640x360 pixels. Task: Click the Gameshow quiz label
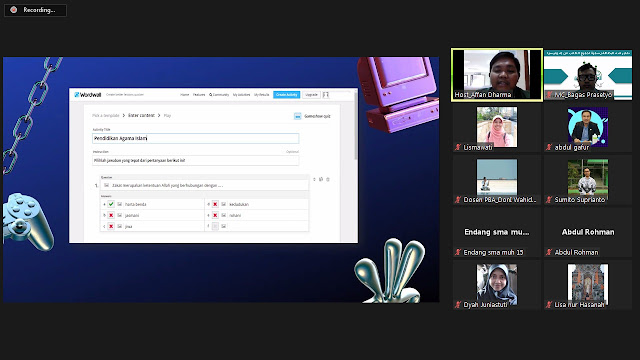tap(317, 116)
